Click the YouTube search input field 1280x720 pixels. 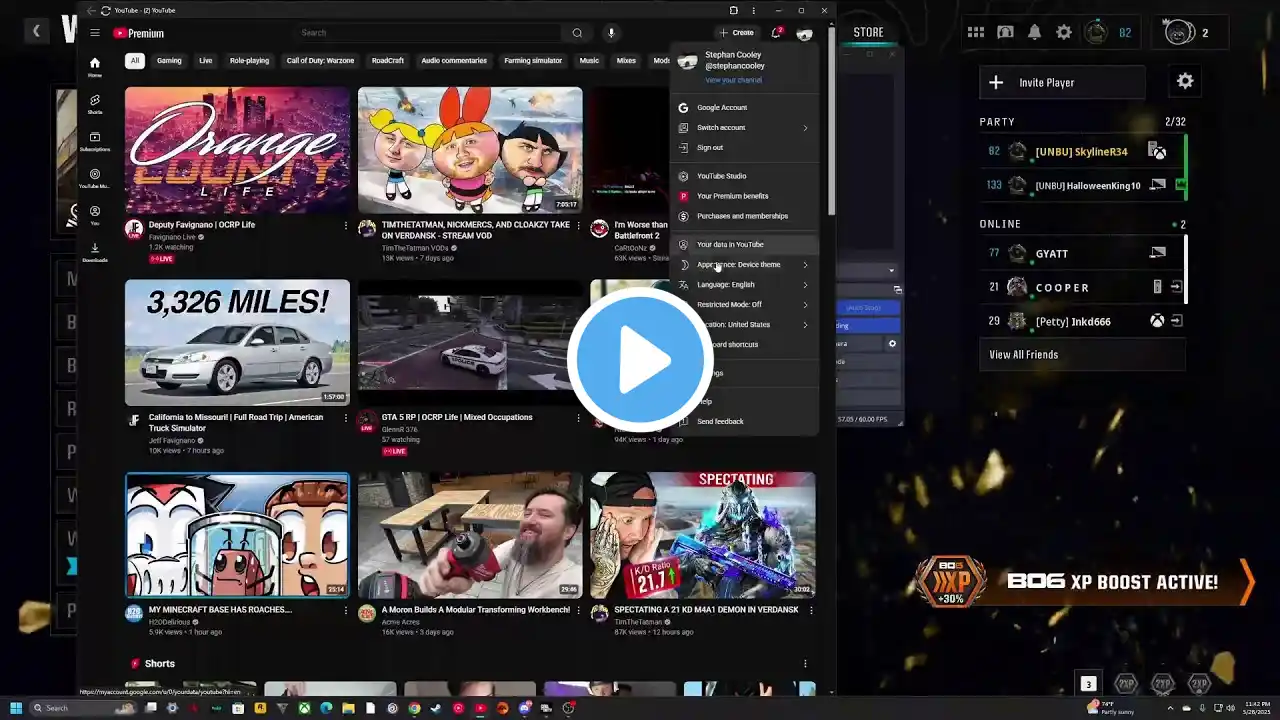(430, 33)
